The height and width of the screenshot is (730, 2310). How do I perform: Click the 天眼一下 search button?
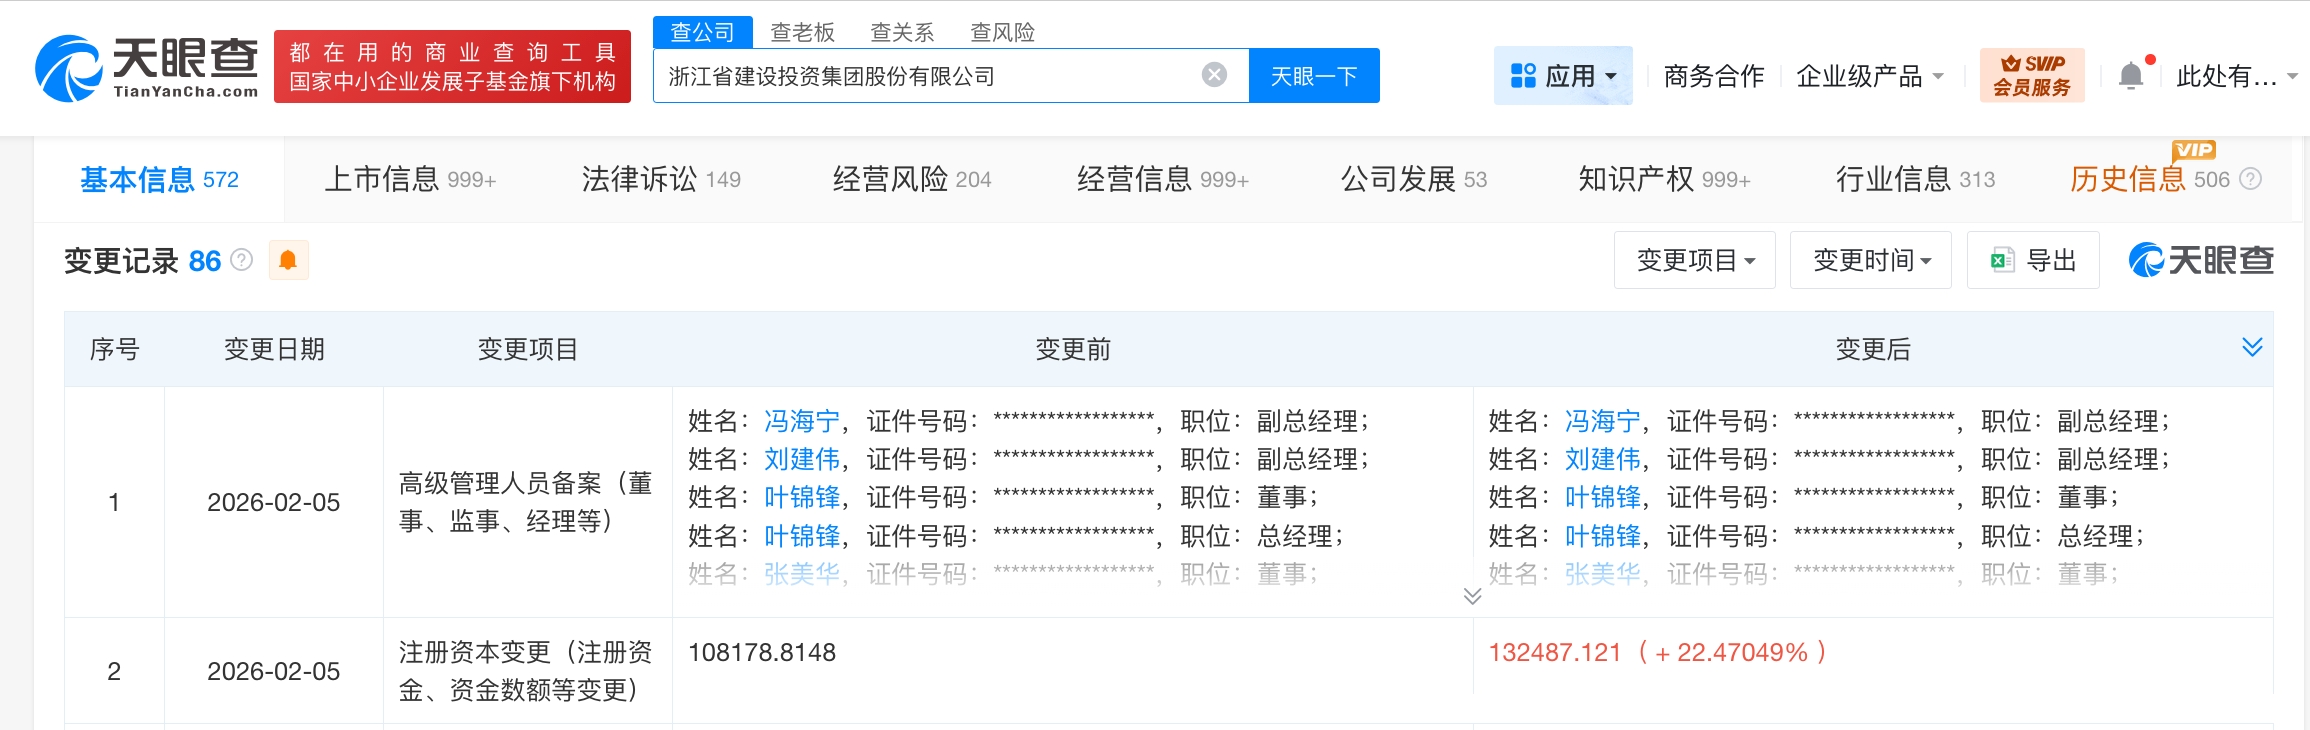(x=1313, y=76)
